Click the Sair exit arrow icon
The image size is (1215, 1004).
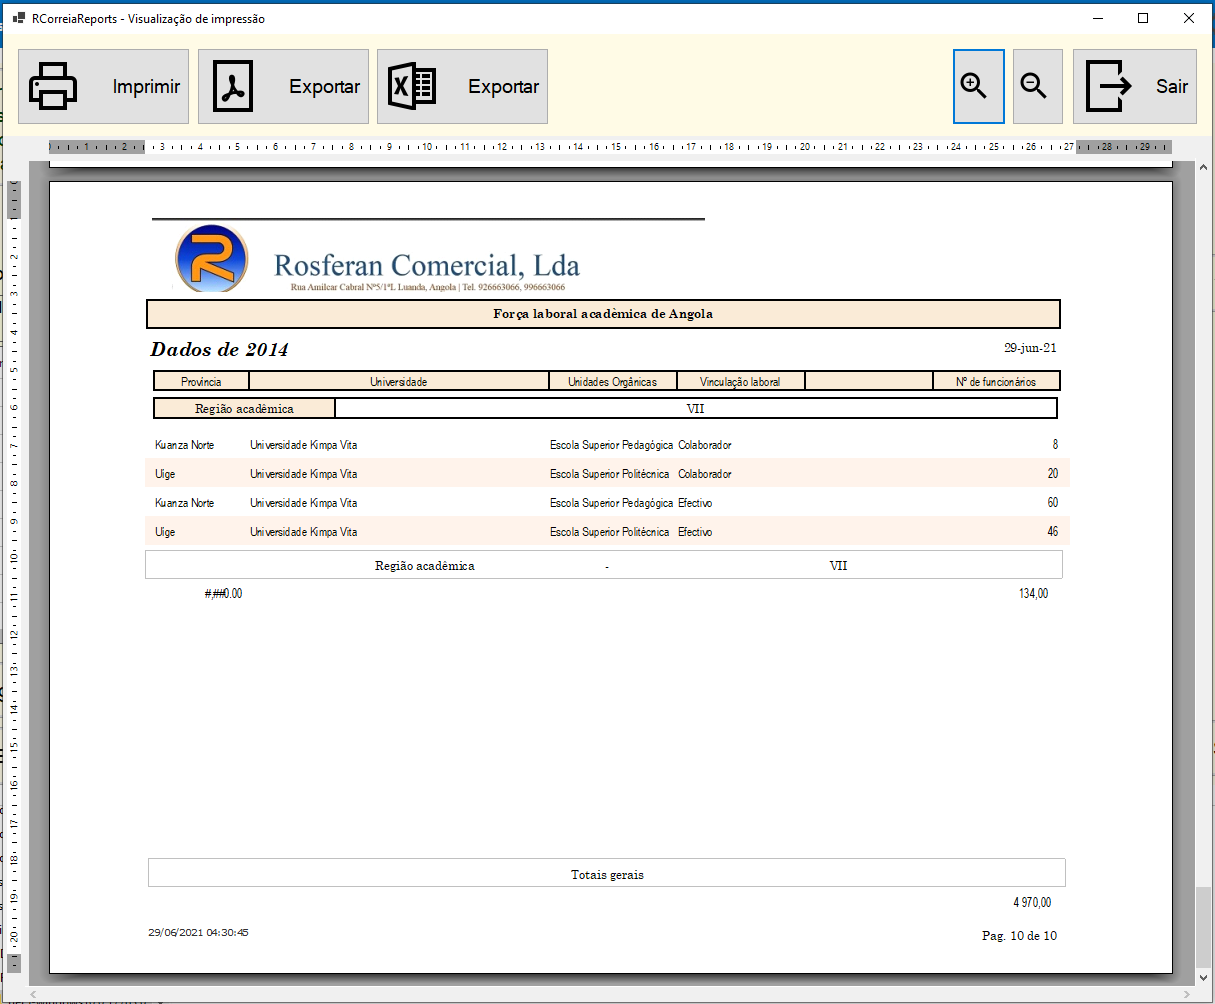[x=1109, y=86]
